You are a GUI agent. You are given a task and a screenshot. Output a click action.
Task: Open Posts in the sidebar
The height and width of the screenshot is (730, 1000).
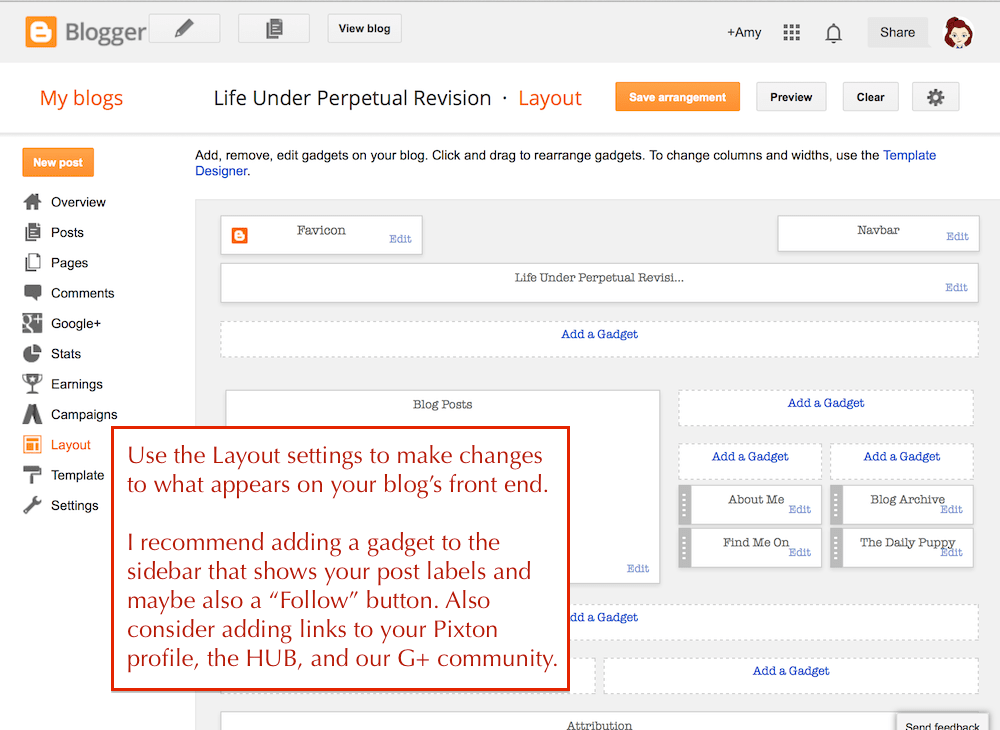click(67, 233)
